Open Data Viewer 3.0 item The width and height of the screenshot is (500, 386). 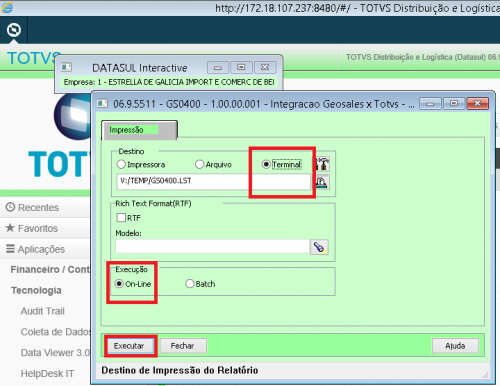[x=55, y=353]
